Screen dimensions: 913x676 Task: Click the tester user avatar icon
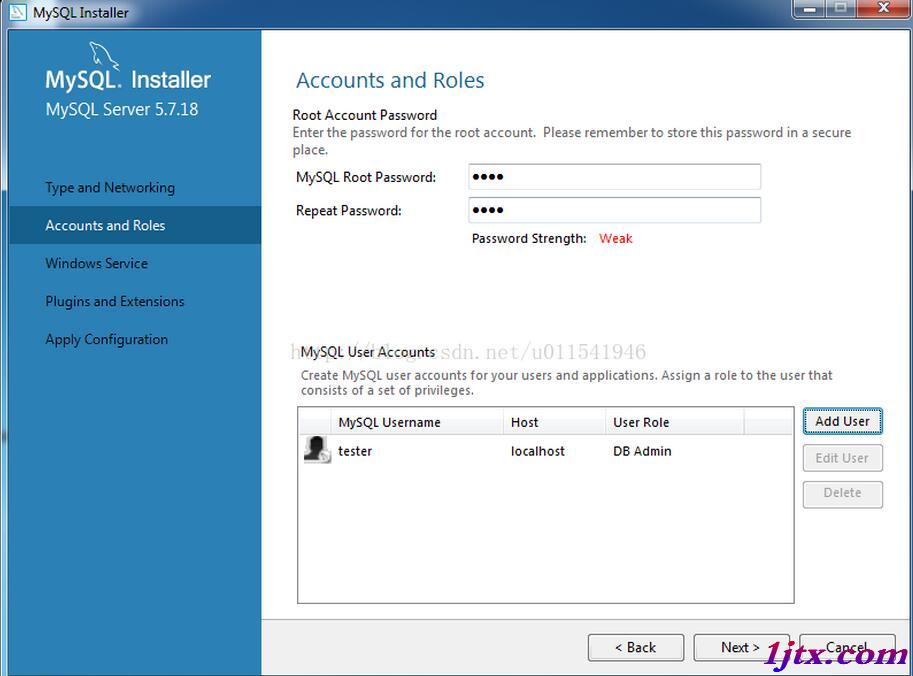317,450
